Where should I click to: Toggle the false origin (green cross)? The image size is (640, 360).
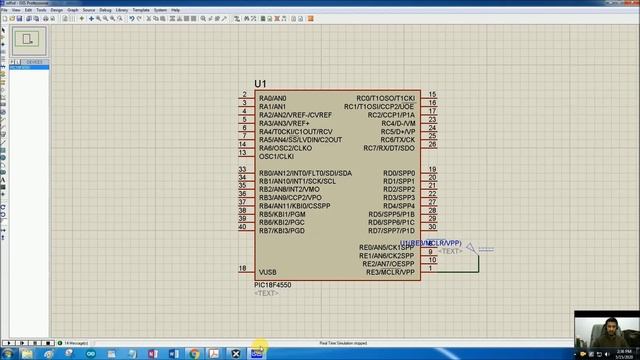tap(82, 19)
